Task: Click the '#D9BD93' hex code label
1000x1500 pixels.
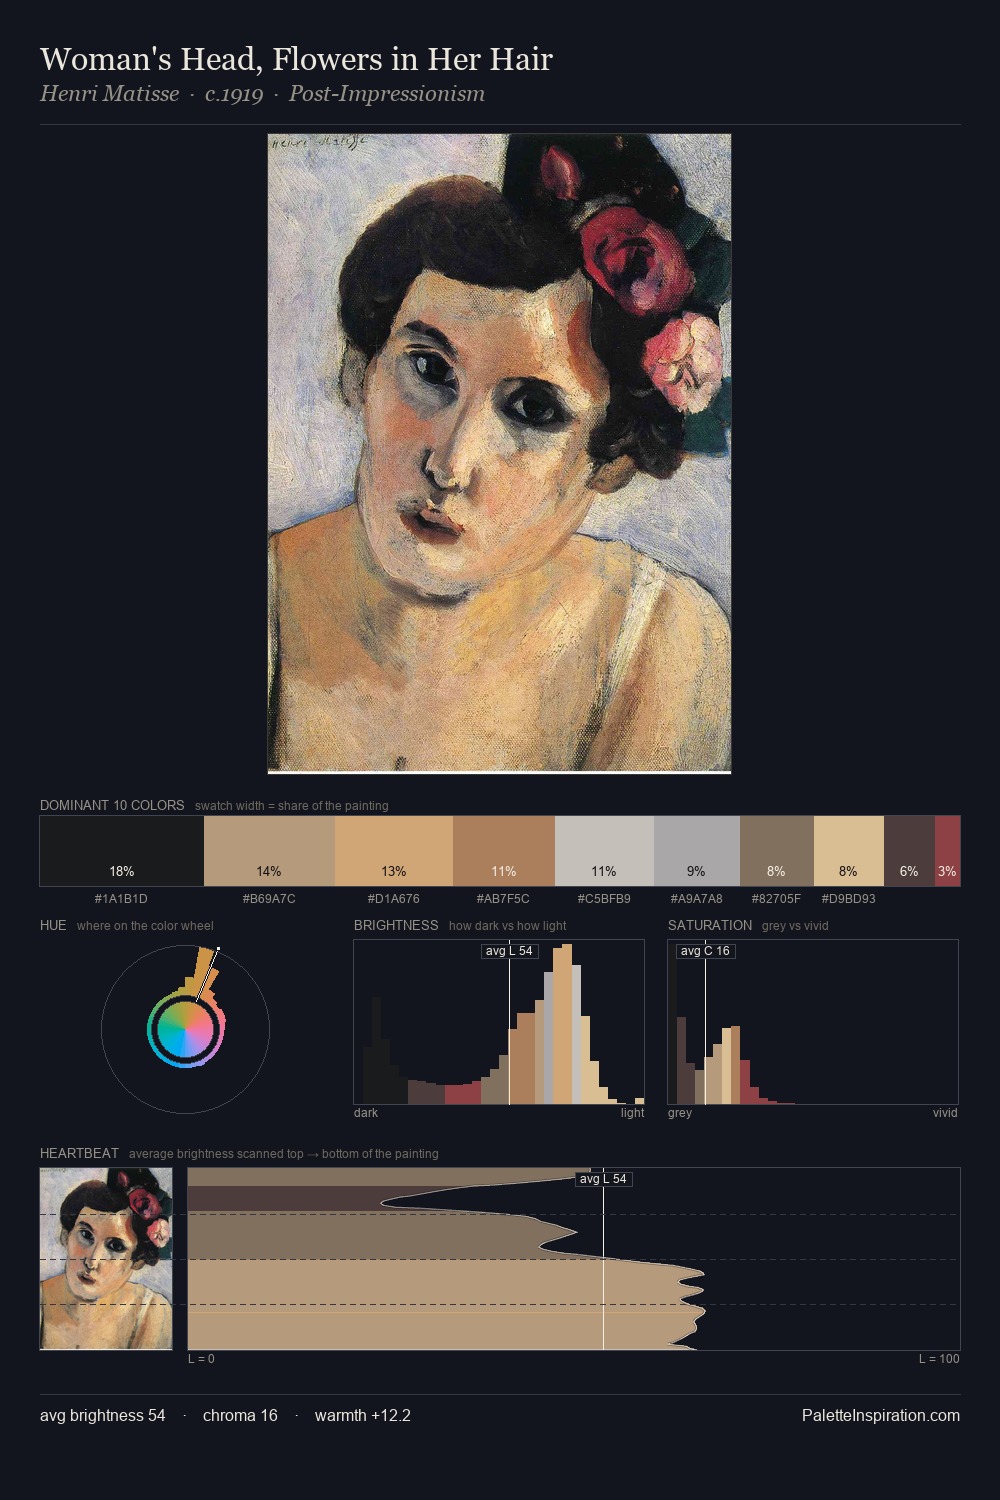Action: coord(848,899)
